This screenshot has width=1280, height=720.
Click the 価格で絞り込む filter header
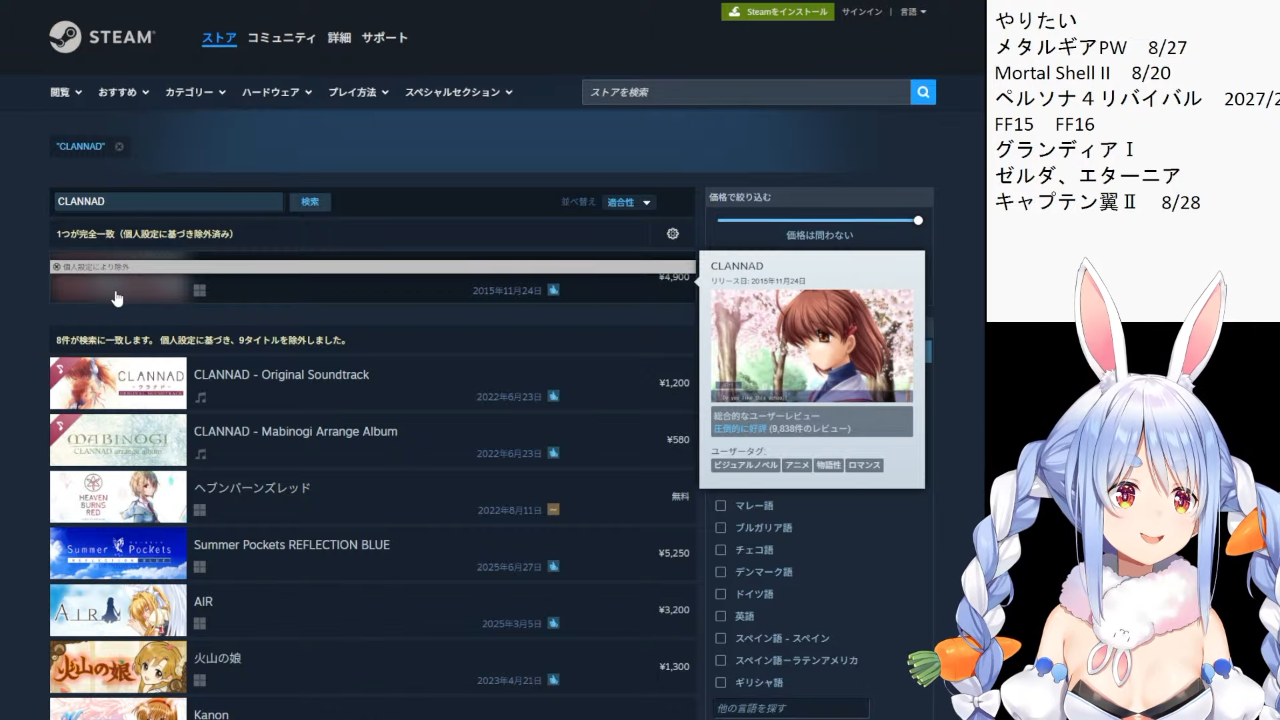click(x=819, y=197)
